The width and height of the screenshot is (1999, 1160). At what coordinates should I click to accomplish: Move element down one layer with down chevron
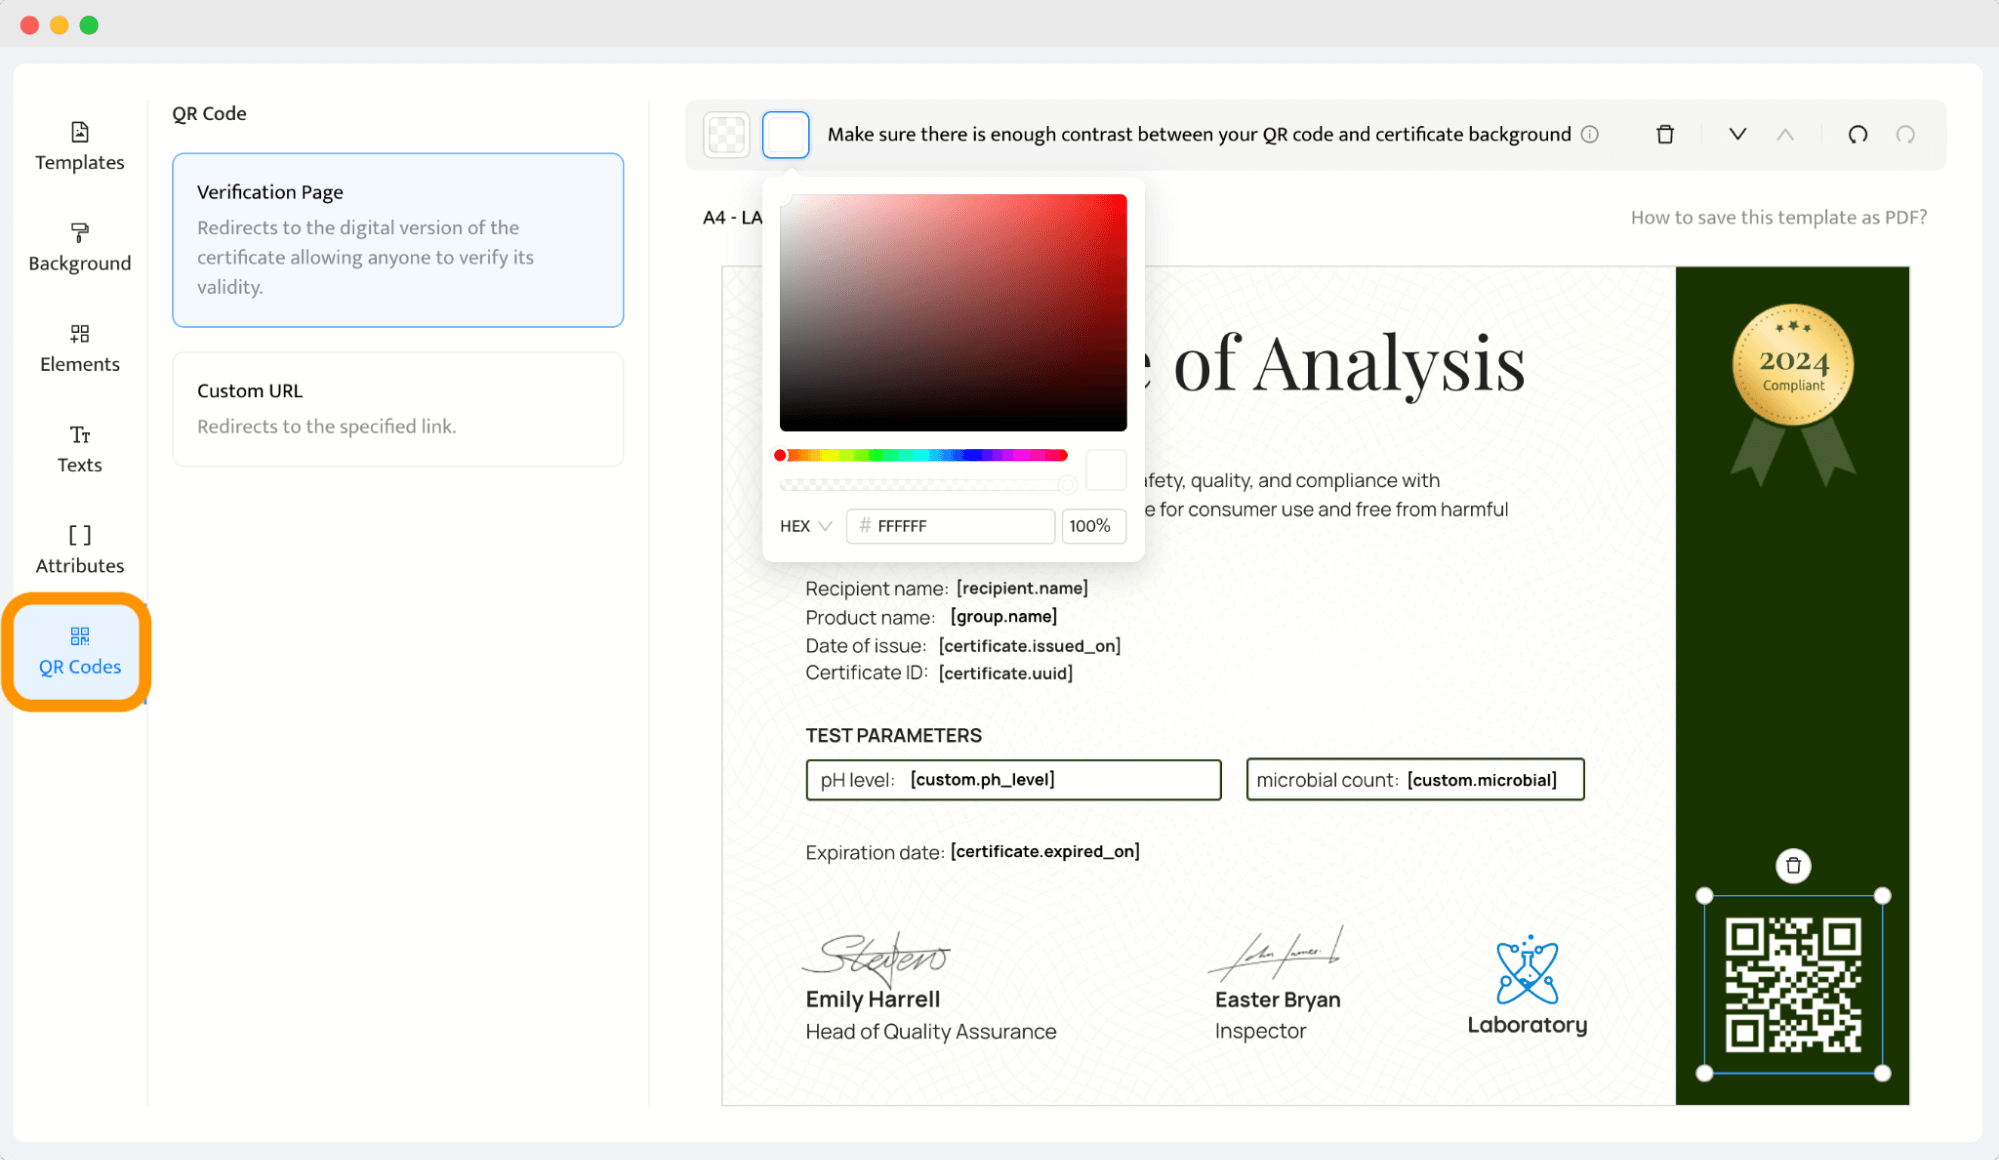(x=1738, y=134)
